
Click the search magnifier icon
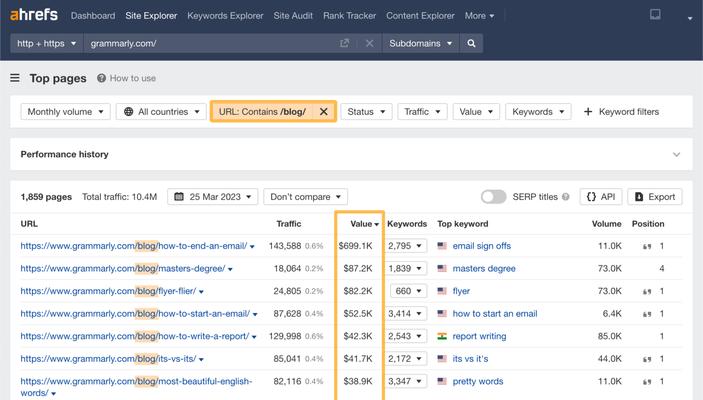471,43
